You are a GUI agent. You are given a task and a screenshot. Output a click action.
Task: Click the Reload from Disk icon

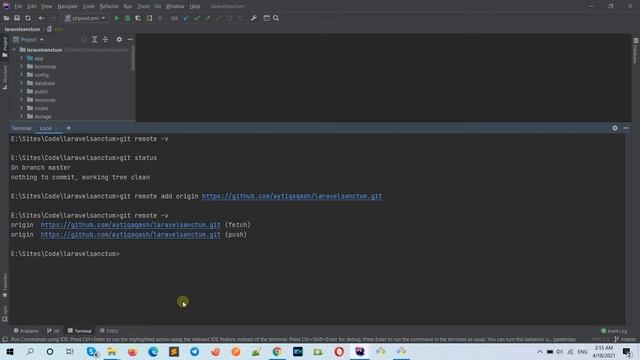28,18
